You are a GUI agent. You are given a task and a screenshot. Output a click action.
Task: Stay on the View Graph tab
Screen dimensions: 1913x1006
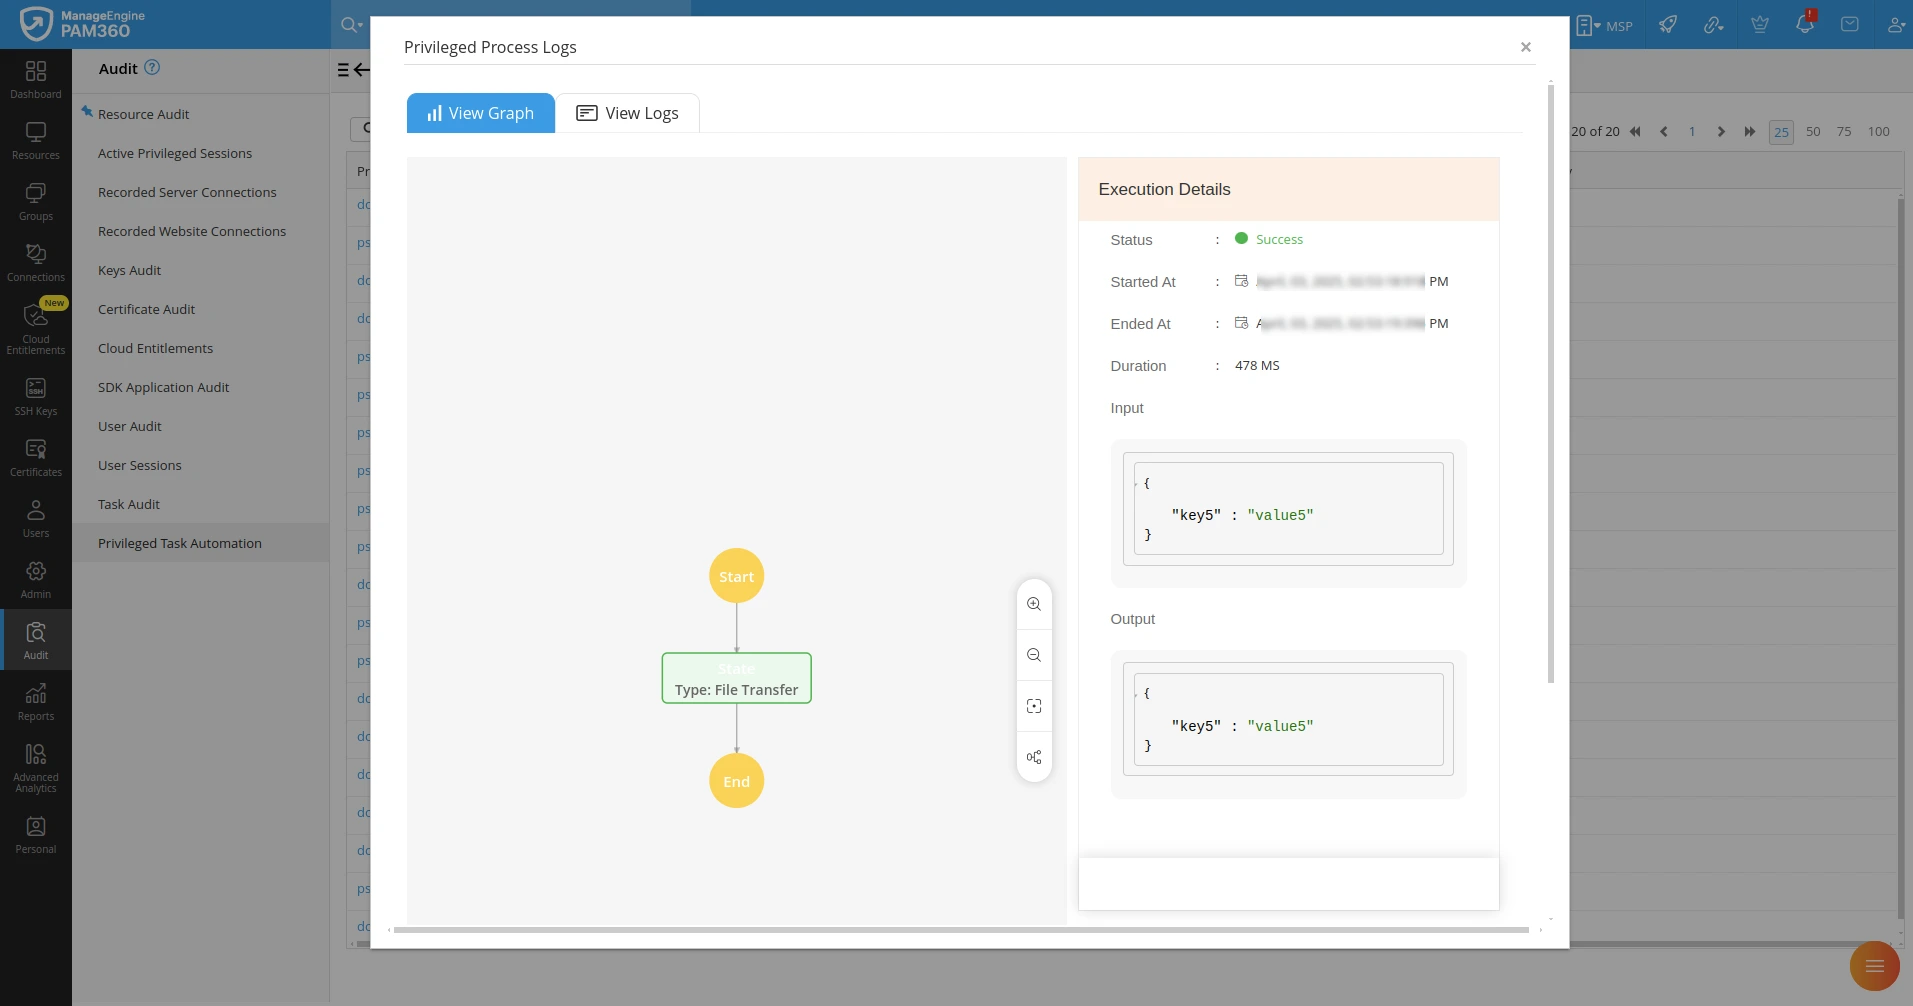tap(480, 113)
